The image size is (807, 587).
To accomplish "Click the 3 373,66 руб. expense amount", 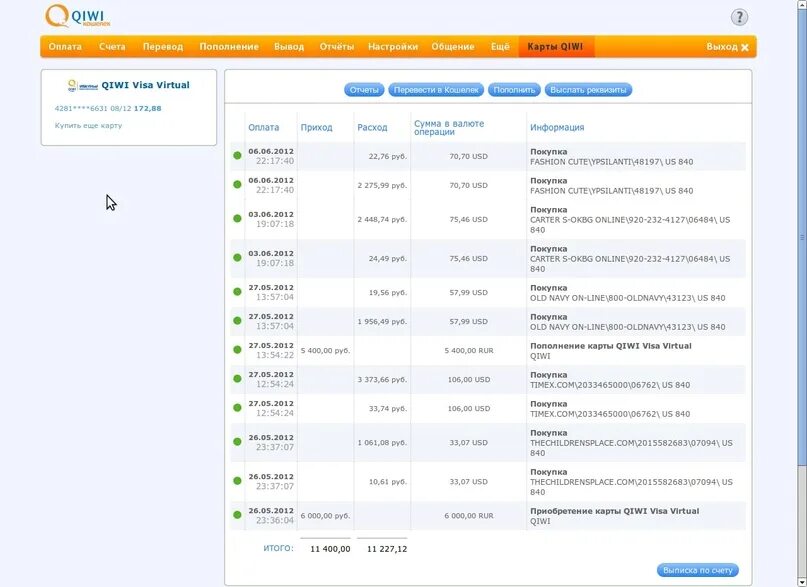I will pyautogui.click(x=382, y=379).
